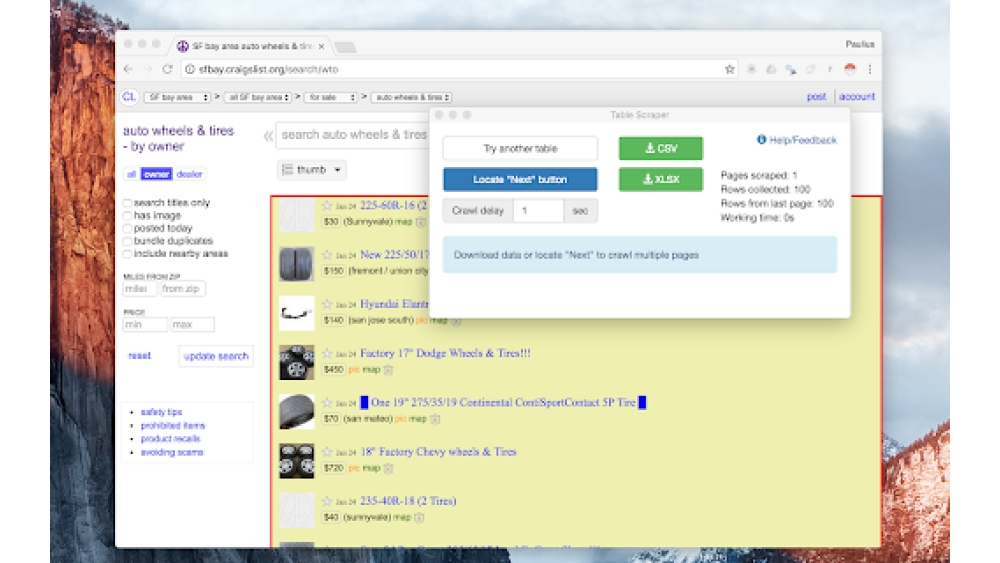Open the Chevy wheels listing thumbnail
The image size is (1000, 563).
[x=297, y=460]
